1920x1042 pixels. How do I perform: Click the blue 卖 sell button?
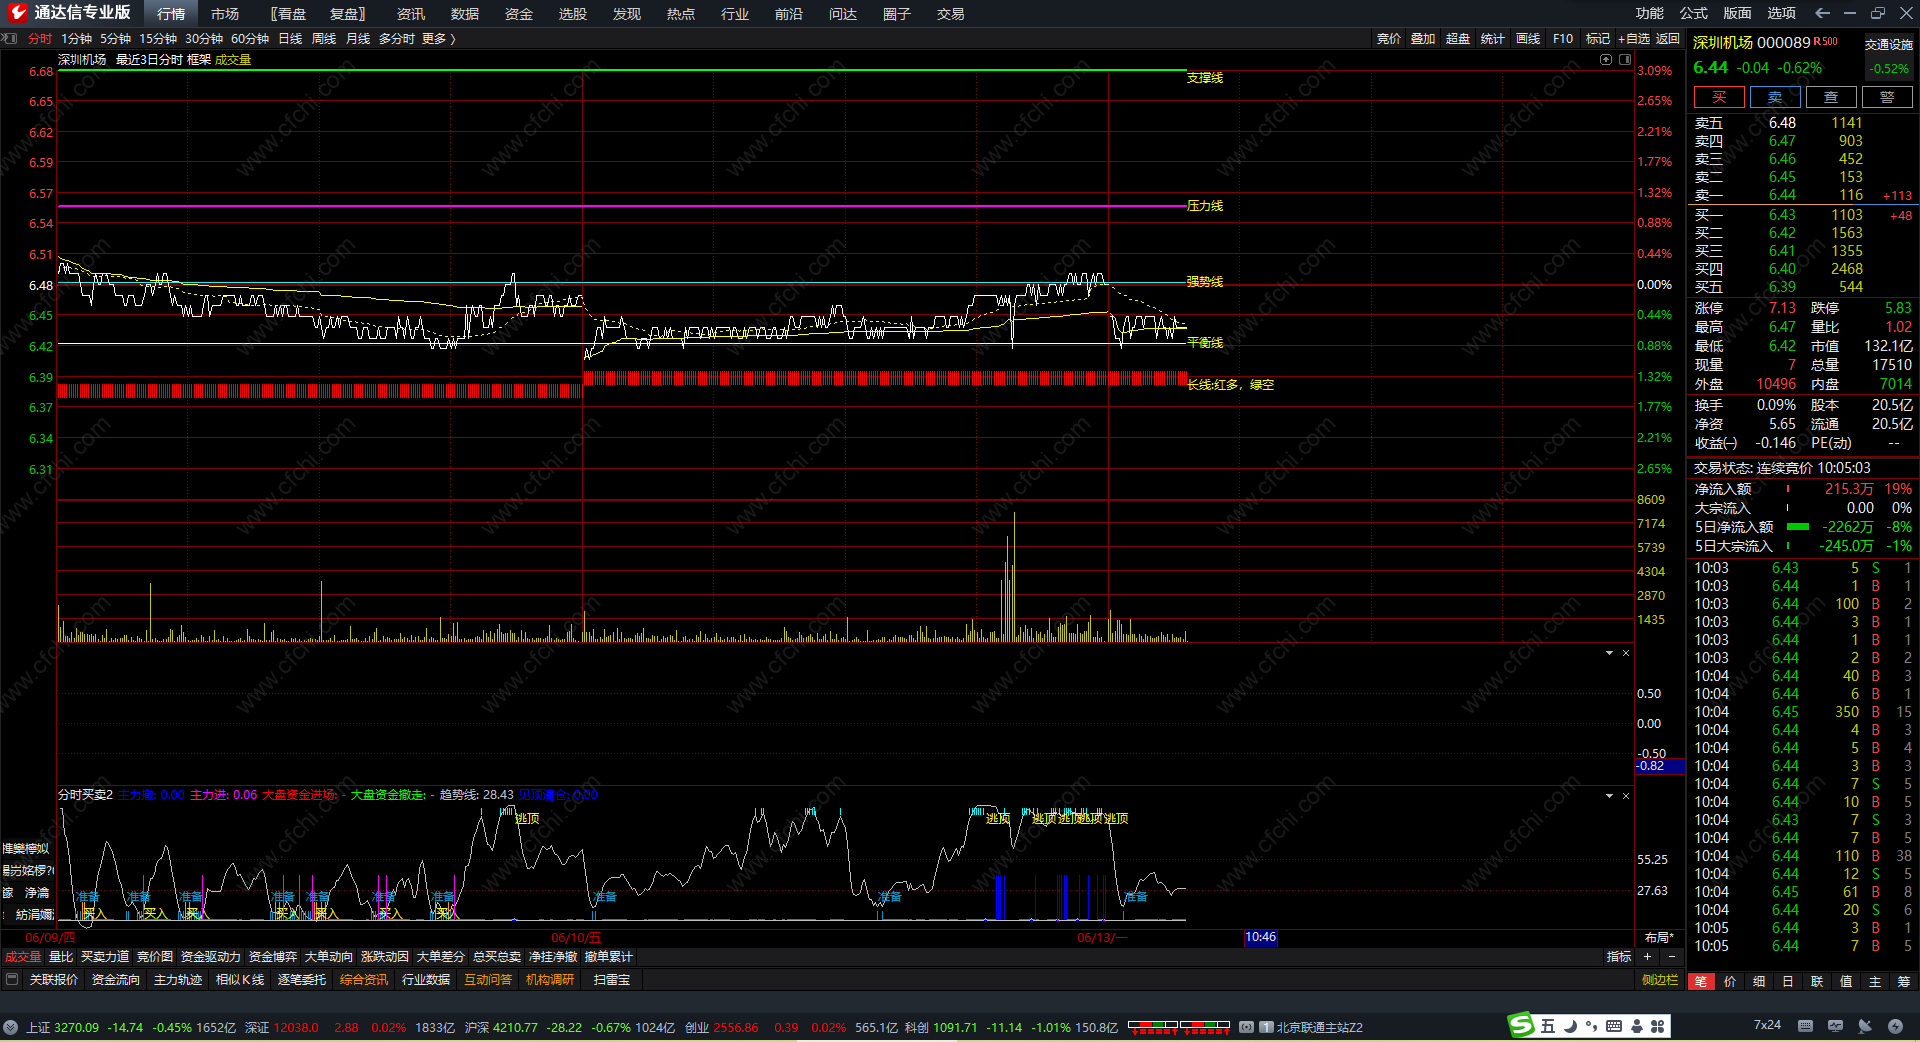coord(1775,97)
